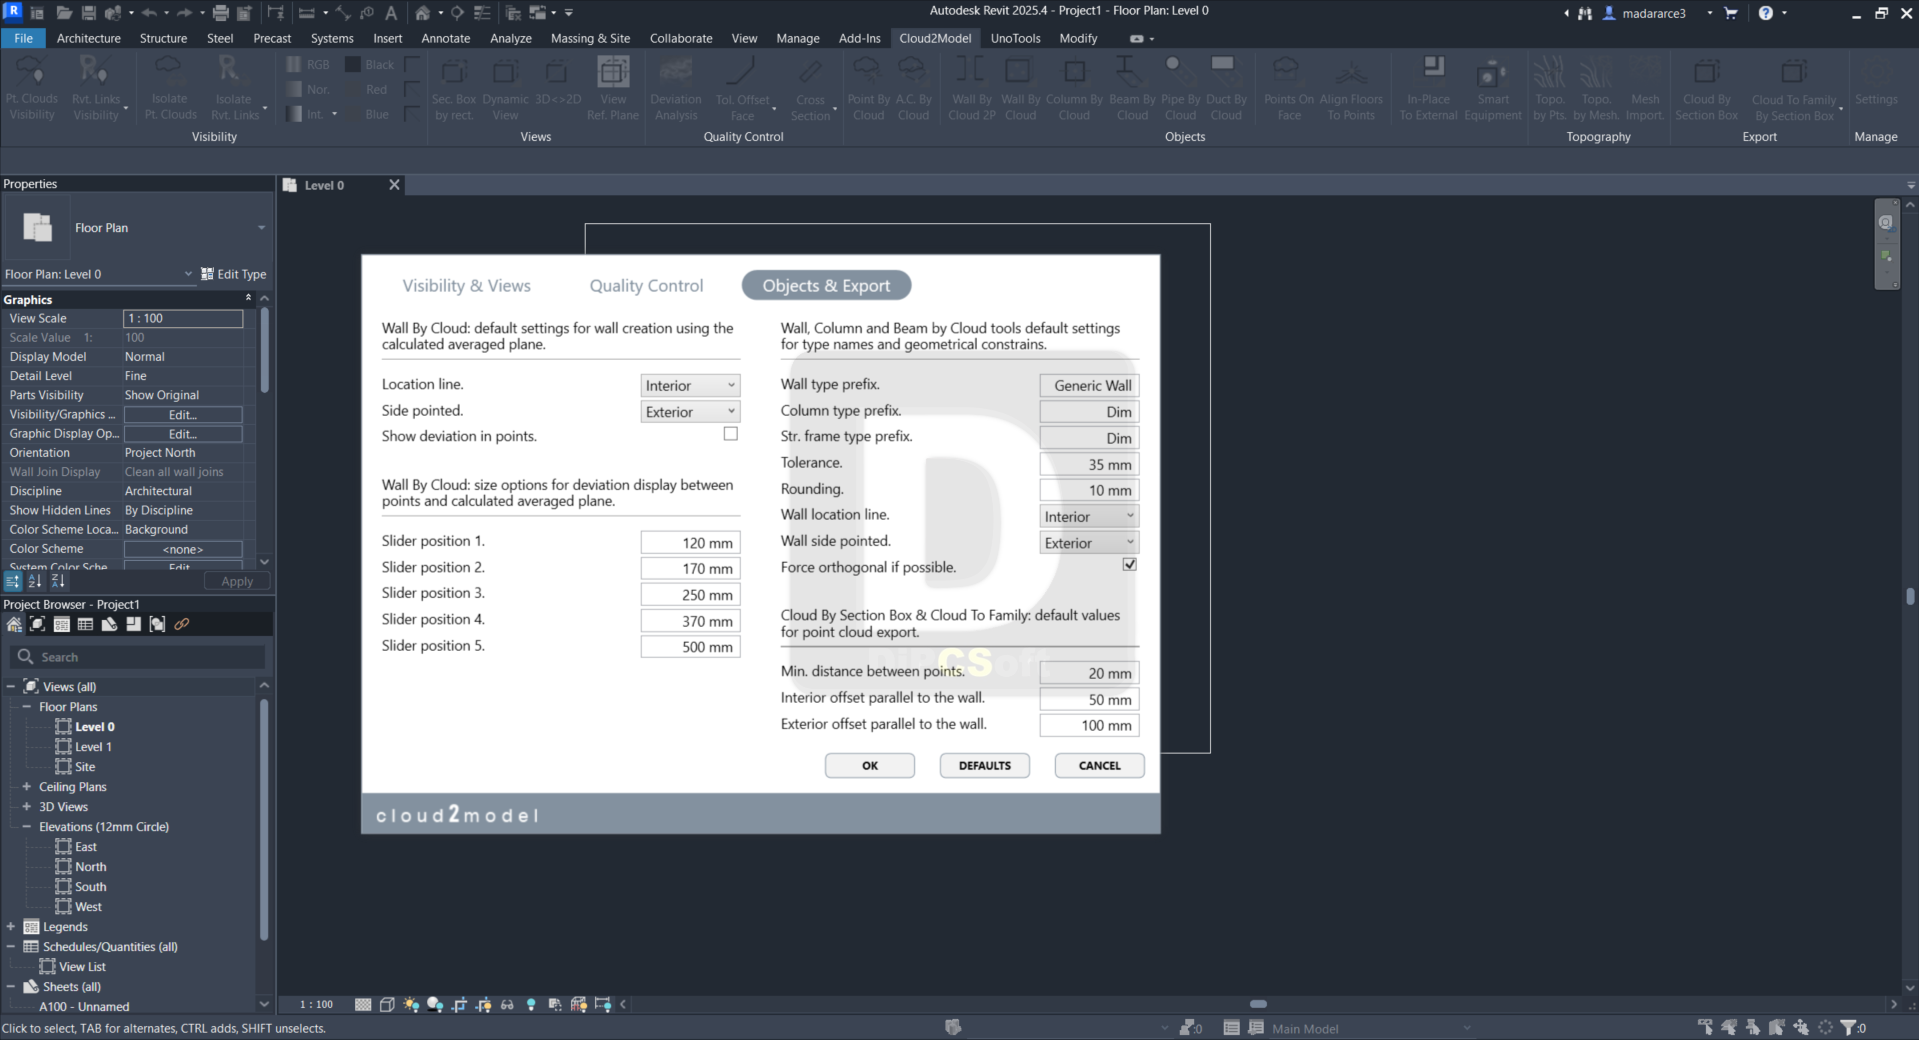Expand the Legends tree node
This screenshot has width=1920, height=1040.
11,927
